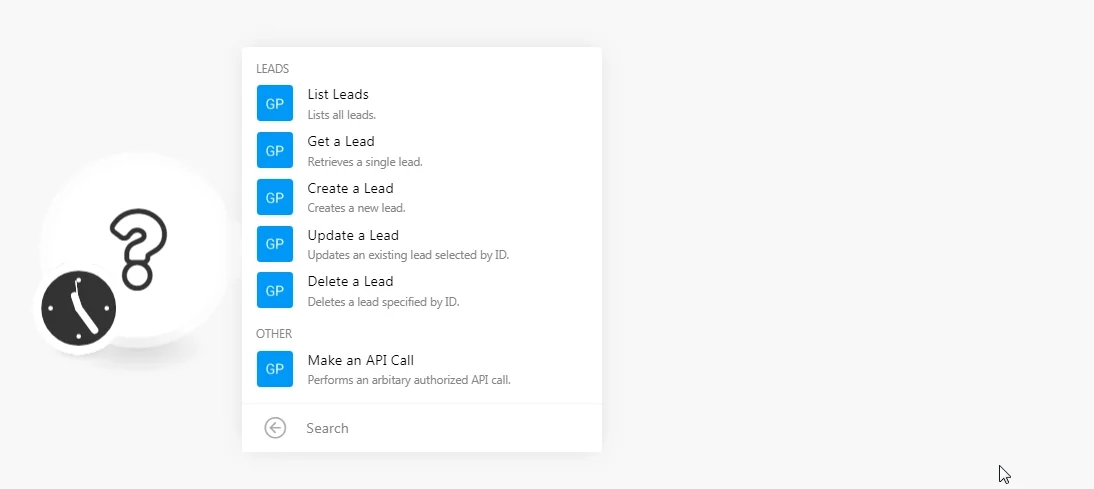Screen dimensions: 1094x489
Task: Select the Create a Lead action
Action: pyautogui.click(x=421, y=197)
